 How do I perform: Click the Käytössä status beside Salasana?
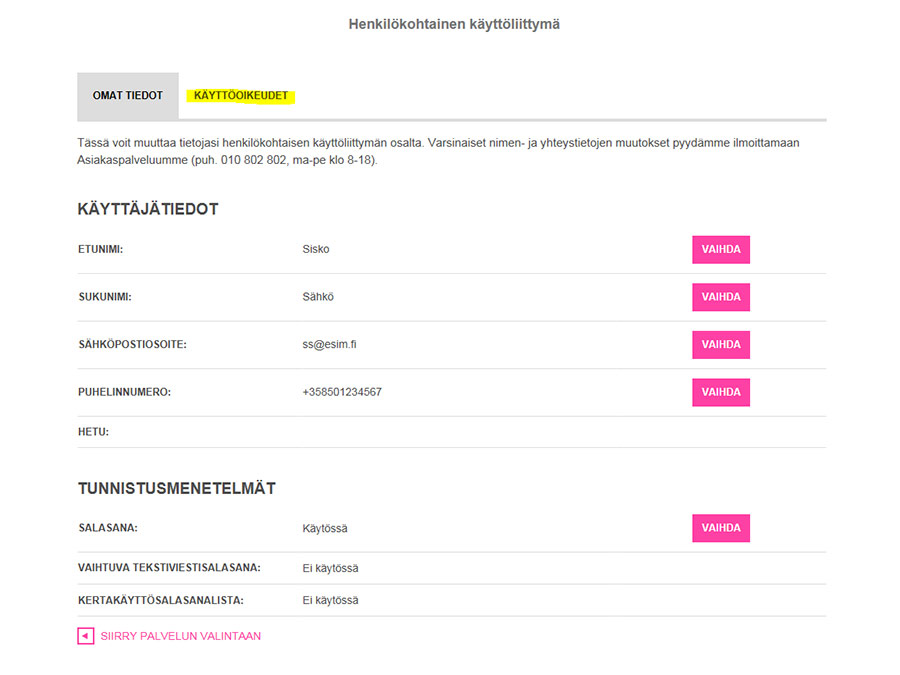click(x=325, y=528)
